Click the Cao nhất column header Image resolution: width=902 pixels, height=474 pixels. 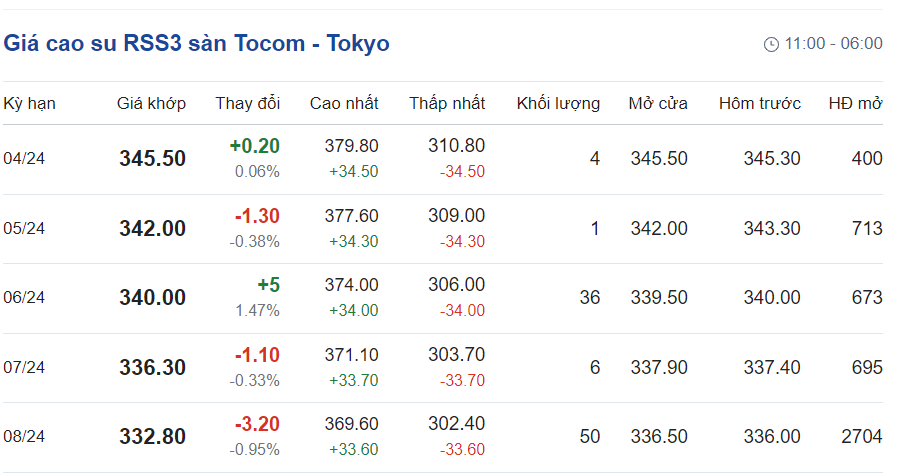click(x=344, y=103)
